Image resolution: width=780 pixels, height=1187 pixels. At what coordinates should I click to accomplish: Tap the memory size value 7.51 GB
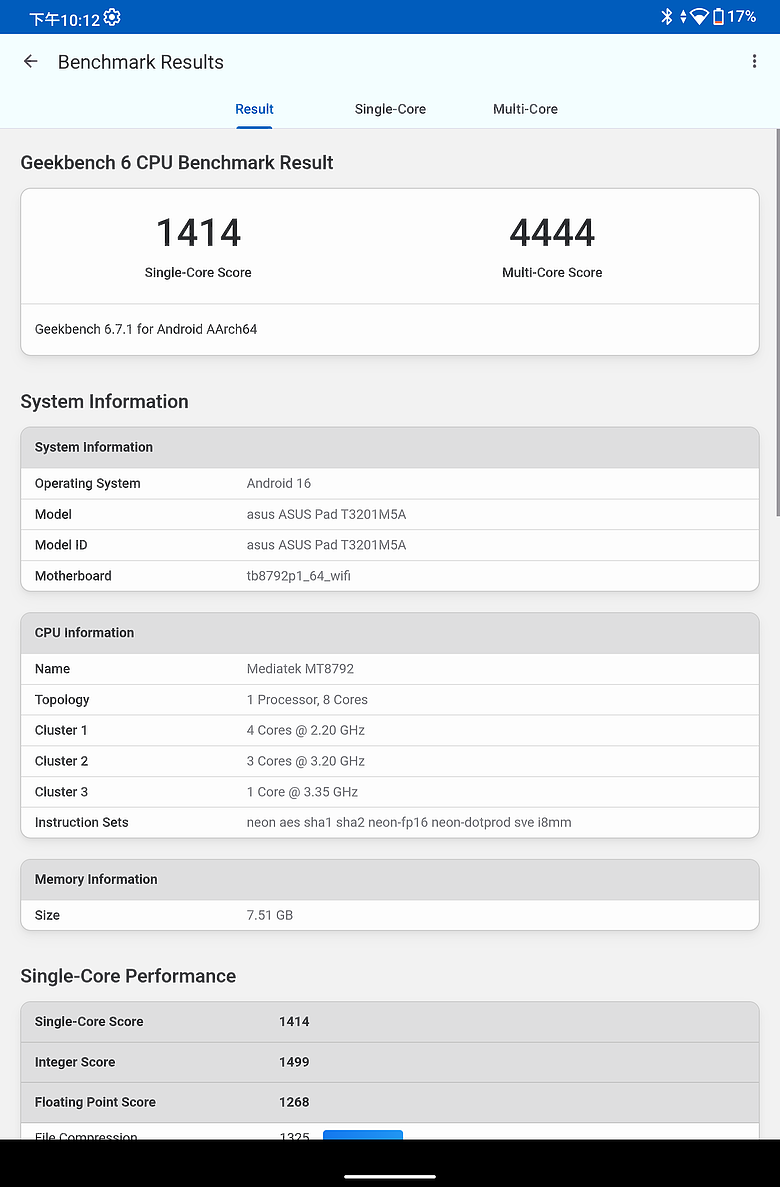click(x=270, y=915)
